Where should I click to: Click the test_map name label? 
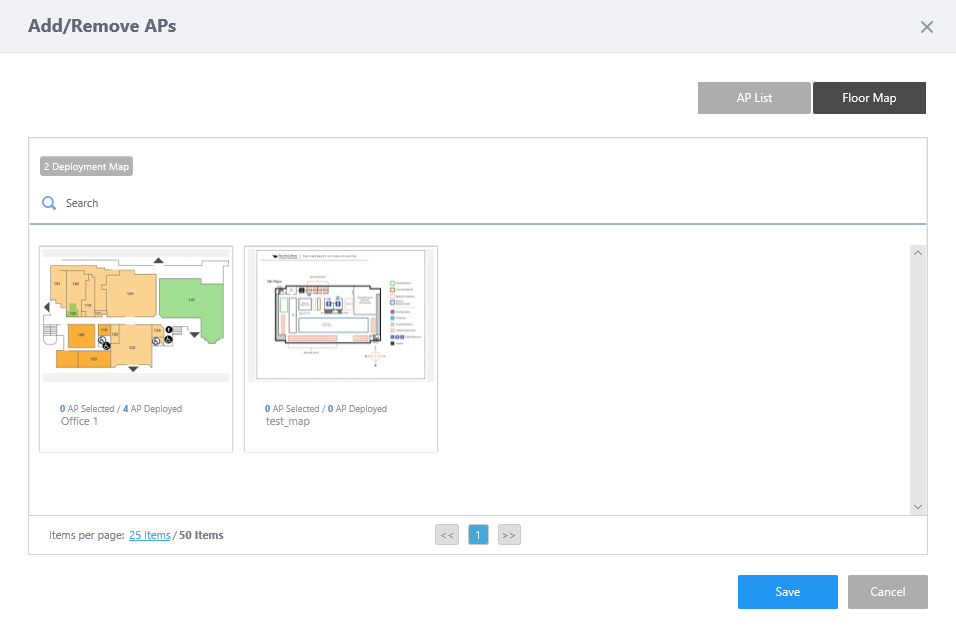pyautogui.click(x=287, y=421)
